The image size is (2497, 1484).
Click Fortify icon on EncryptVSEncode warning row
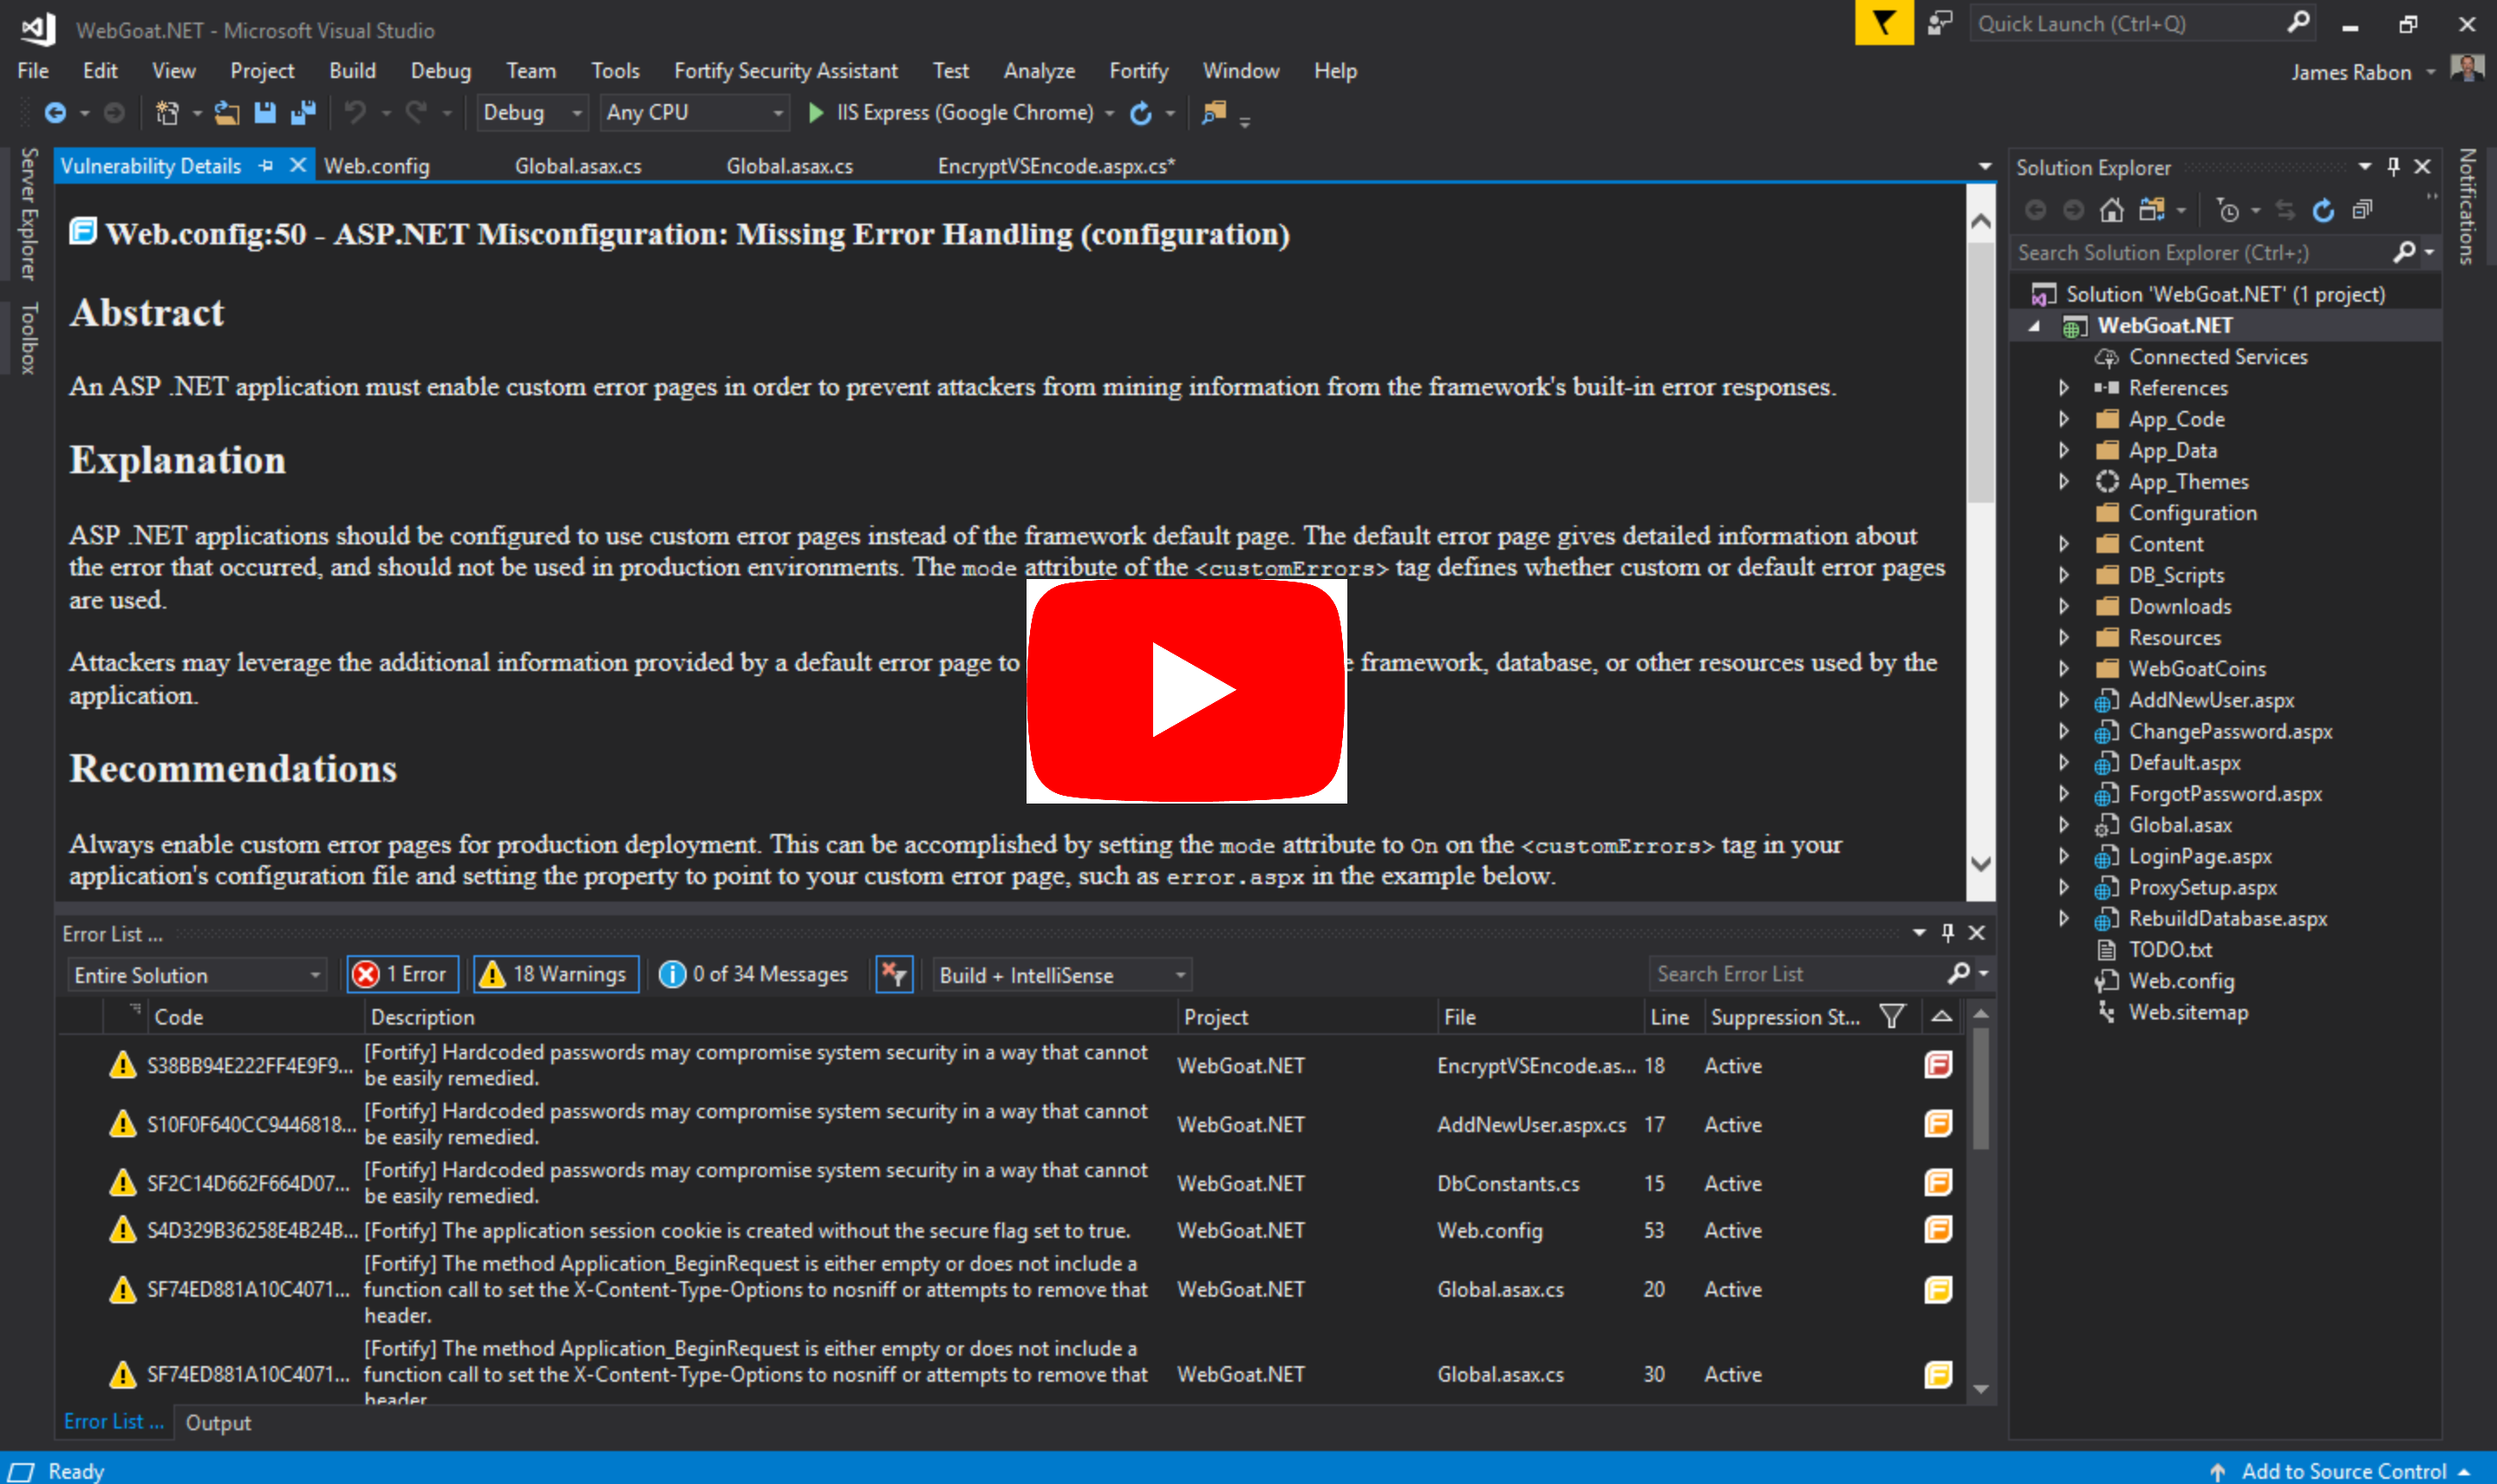(1937, 1065)
